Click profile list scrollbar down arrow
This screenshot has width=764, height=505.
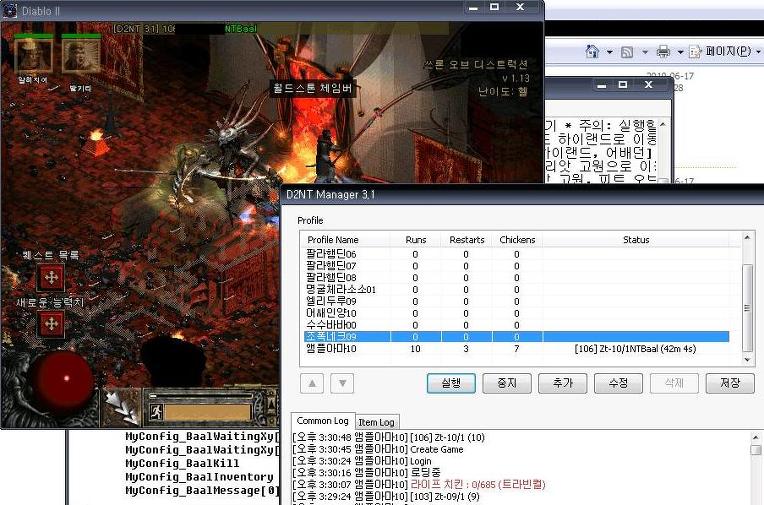pos(747,360)
